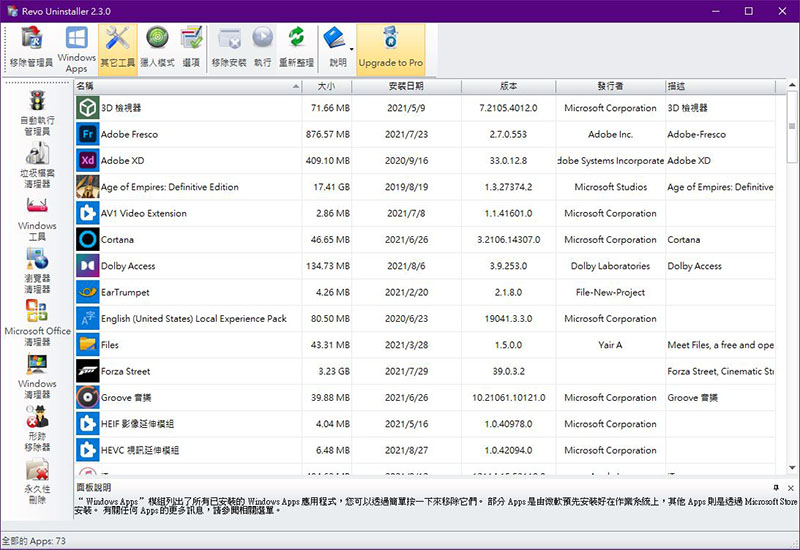Sort list by 描述 description column
Image resolution: width=800 pixels, height=550 pixels.
[x=720, y=86]
